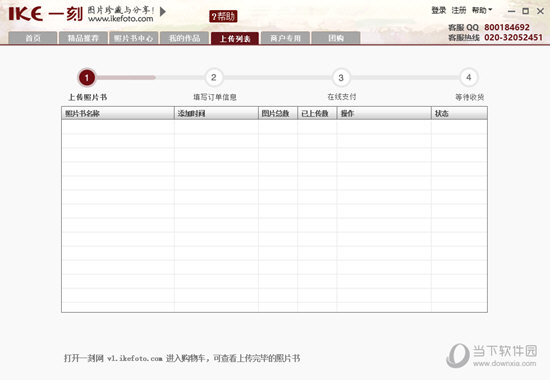Go to the 首页 tab
Screen dimensions: 550x380
pos(33,38)
